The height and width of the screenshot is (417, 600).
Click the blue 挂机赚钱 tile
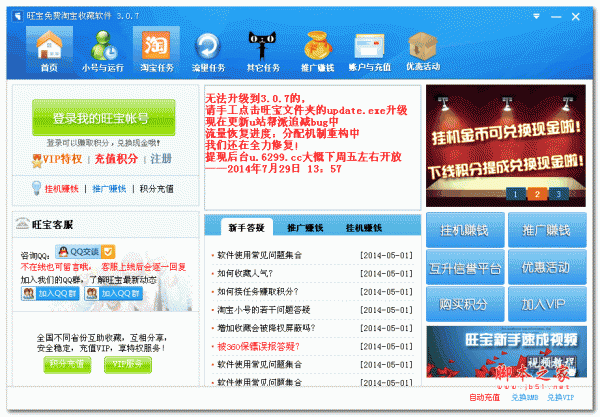point(465,230)
